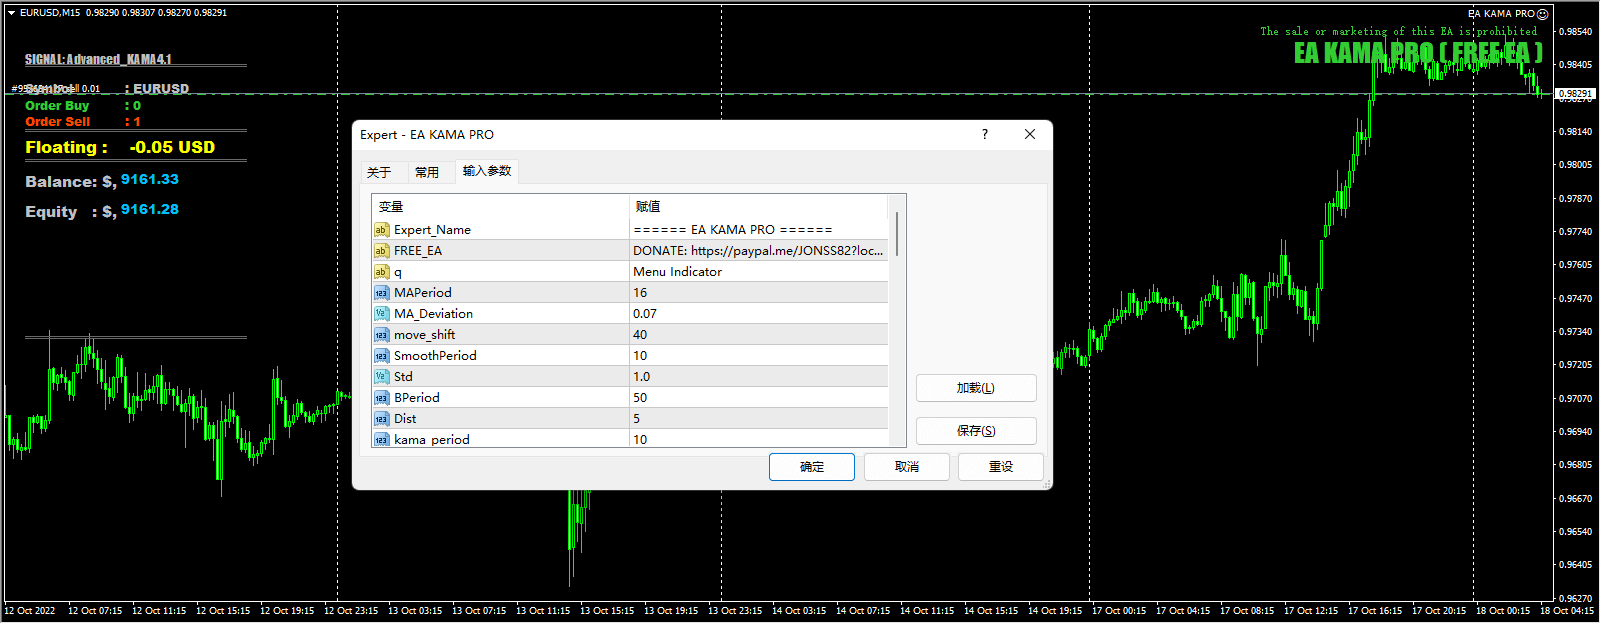
Task: Click the integer icon beside move_shift
Action: coord(381,335)
